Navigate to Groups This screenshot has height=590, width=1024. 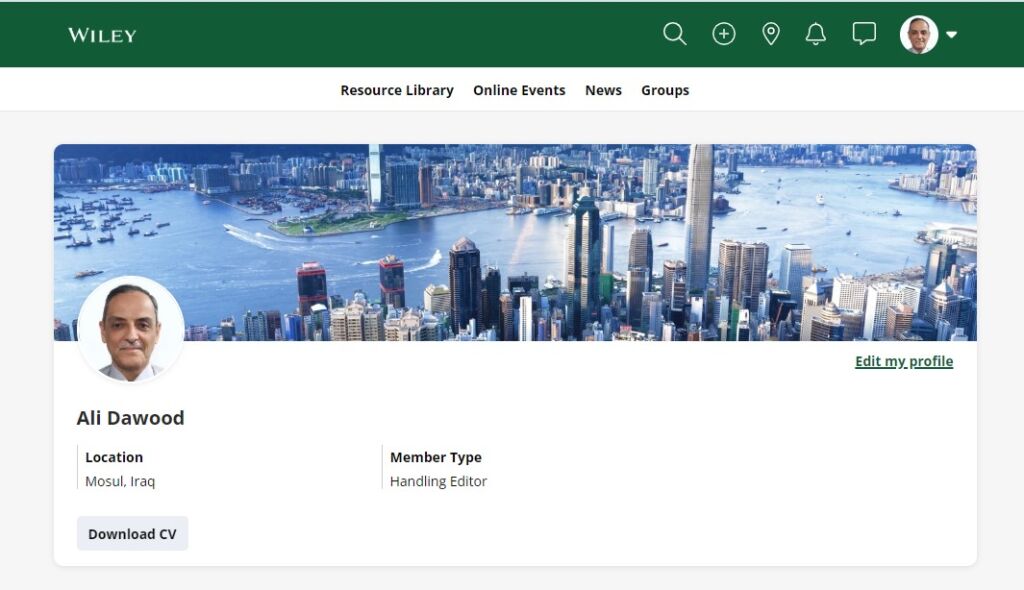click(x=665, y=90)
